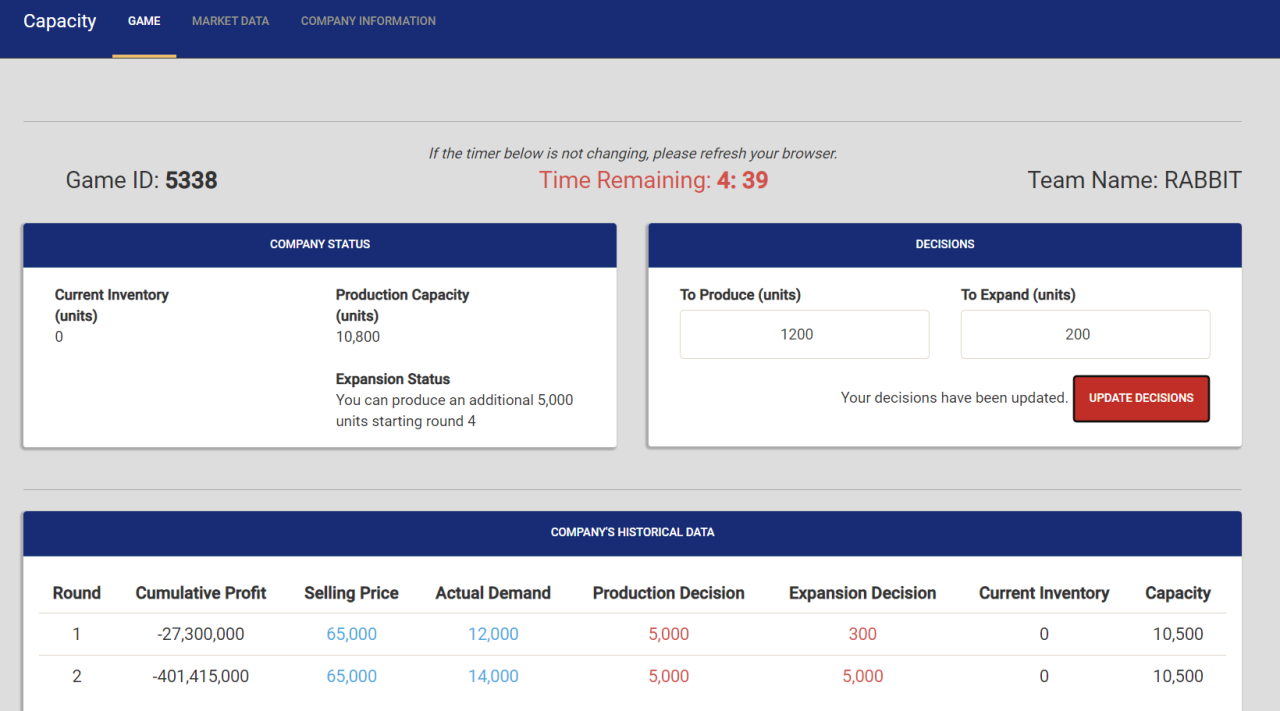Screen dimensions: 1280x711
Task: Click the round number 1 cell
Action: tap(77, 634)
